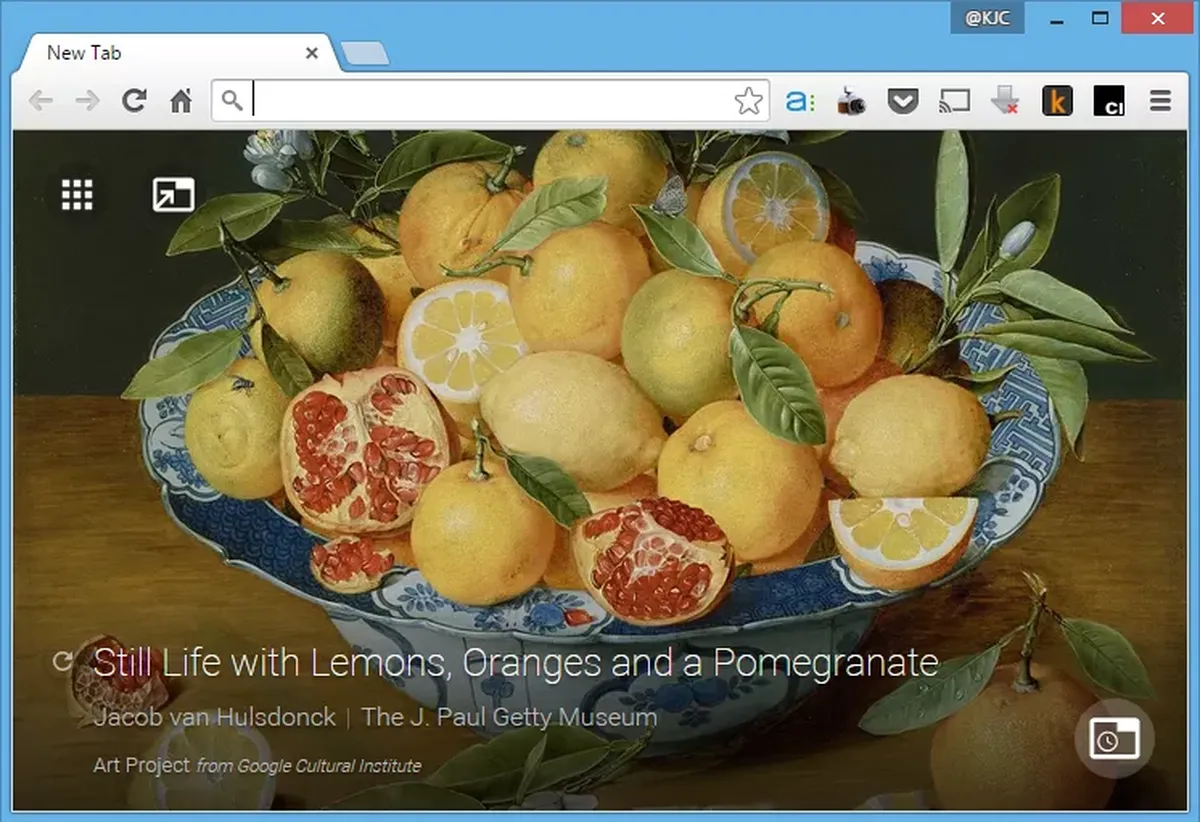Open the apps grid icon
The height and width of the screenshot is (822, 1200).
pyautogui.click(x=77, y=195)
